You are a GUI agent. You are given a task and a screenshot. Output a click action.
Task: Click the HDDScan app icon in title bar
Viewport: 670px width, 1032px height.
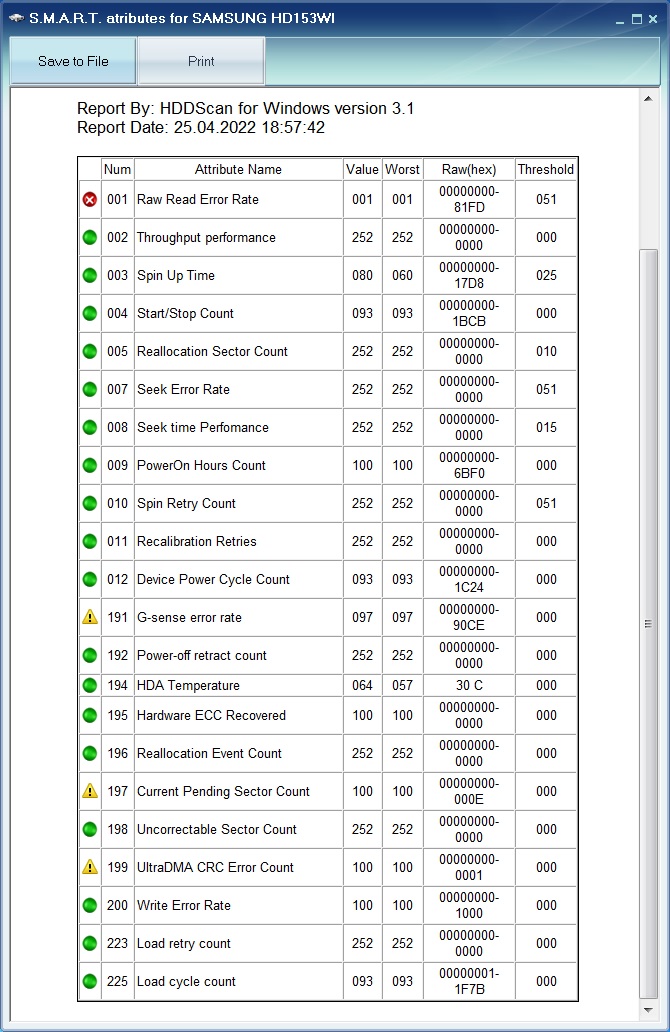(16, 18)
